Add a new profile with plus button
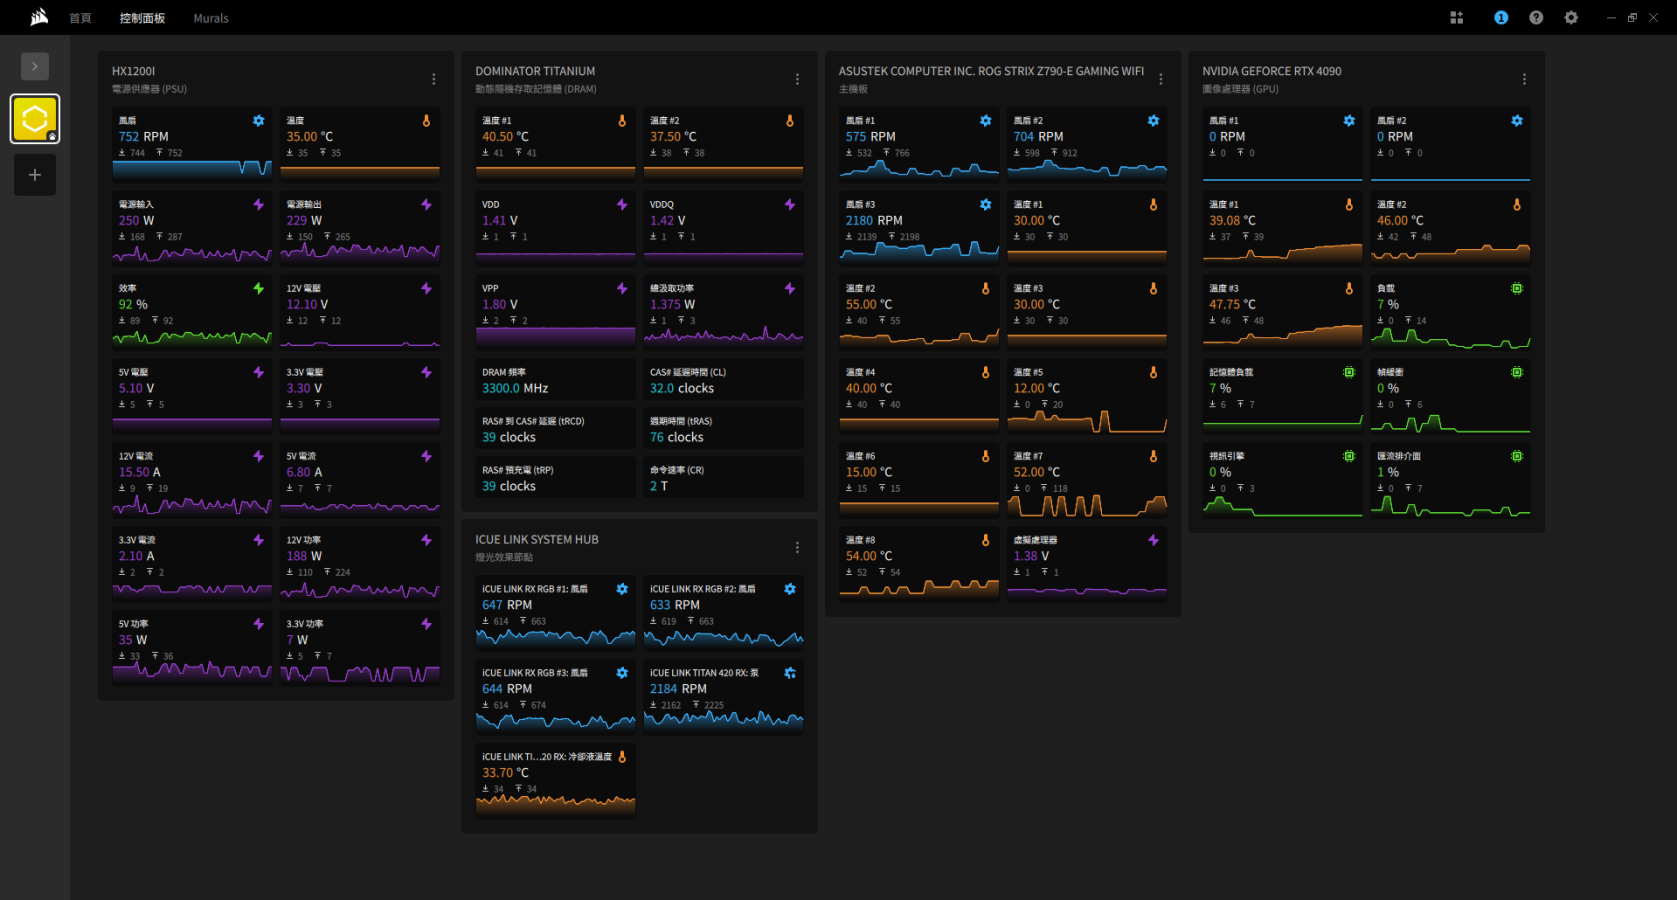Viewport: 1677px width, 900px height. coord(35,175)
